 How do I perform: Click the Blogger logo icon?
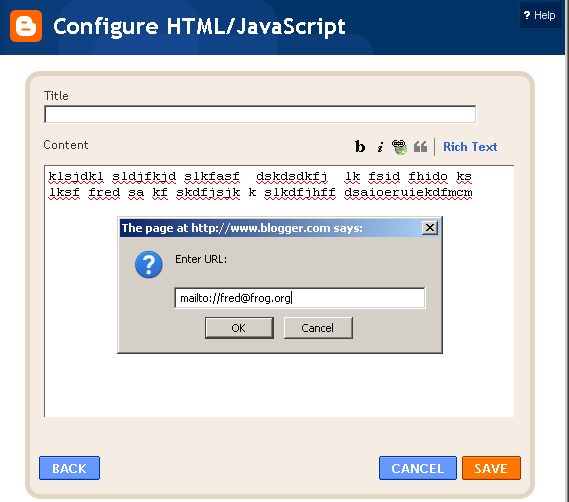pyautogui.click(x=26, y=26)
